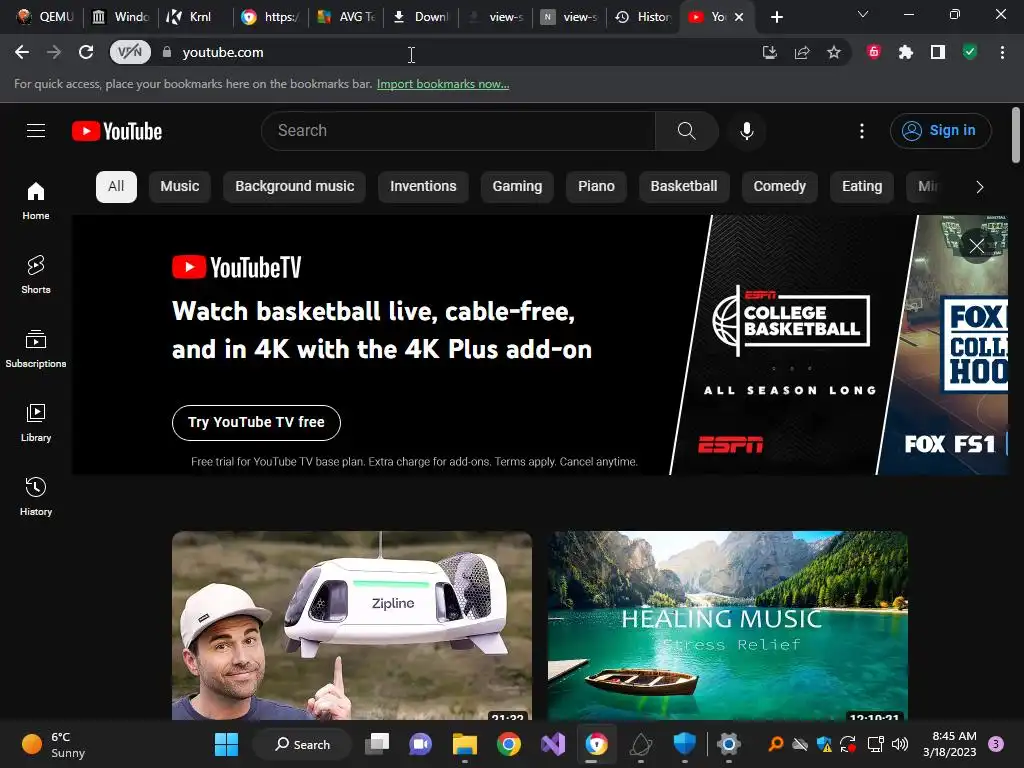Switch to the Downl tab

tap(421, 17)
